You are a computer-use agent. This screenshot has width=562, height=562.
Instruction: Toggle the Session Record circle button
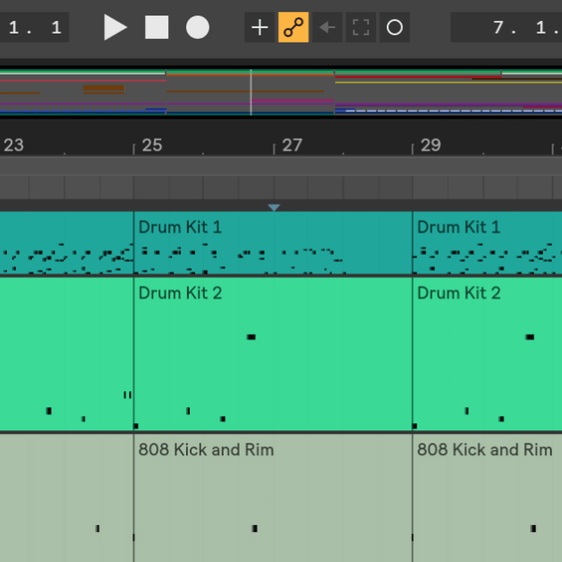click(394, 27)
